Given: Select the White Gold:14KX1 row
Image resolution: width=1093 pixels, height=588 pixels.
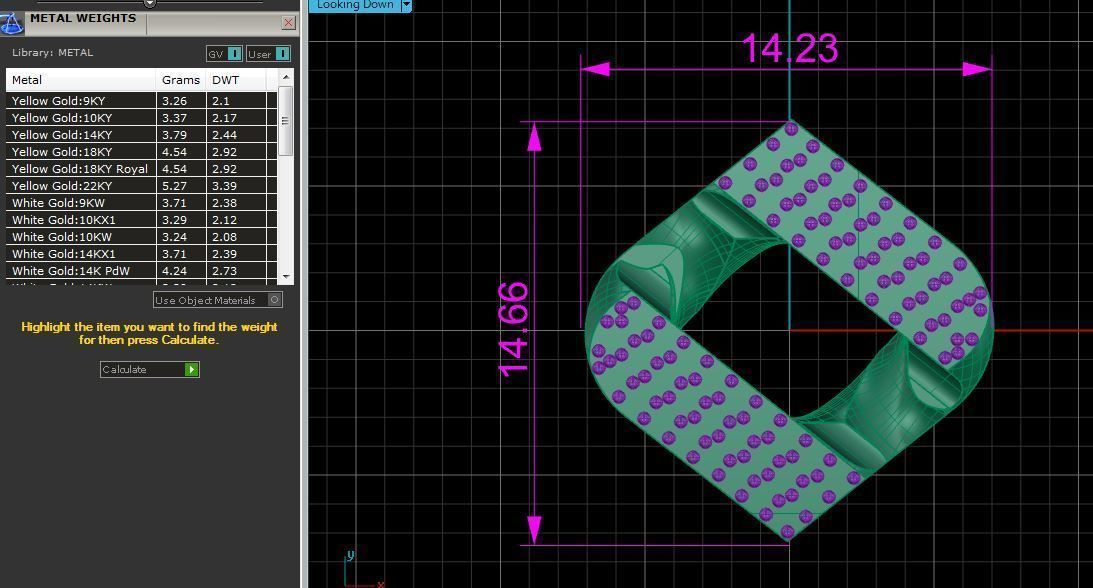Looking at the screenshot, I should tap(142, 254).
